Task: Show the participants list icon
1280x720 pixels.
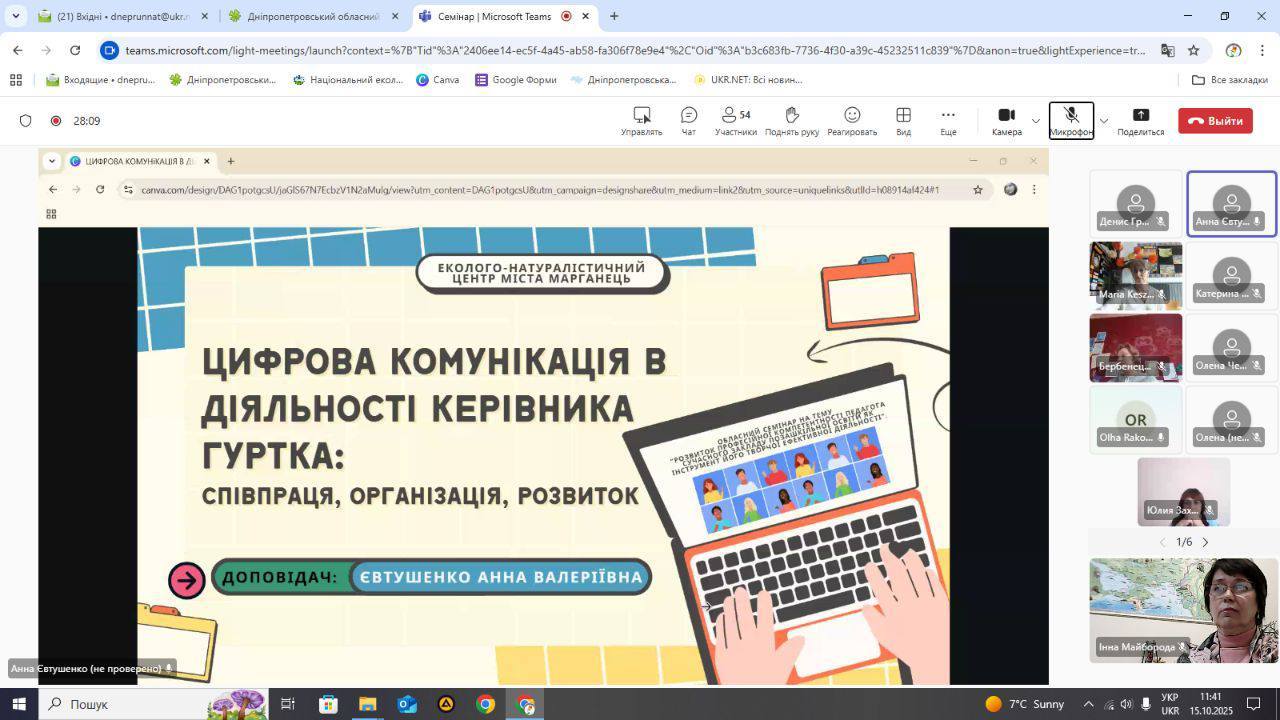Action: (730, 115)
